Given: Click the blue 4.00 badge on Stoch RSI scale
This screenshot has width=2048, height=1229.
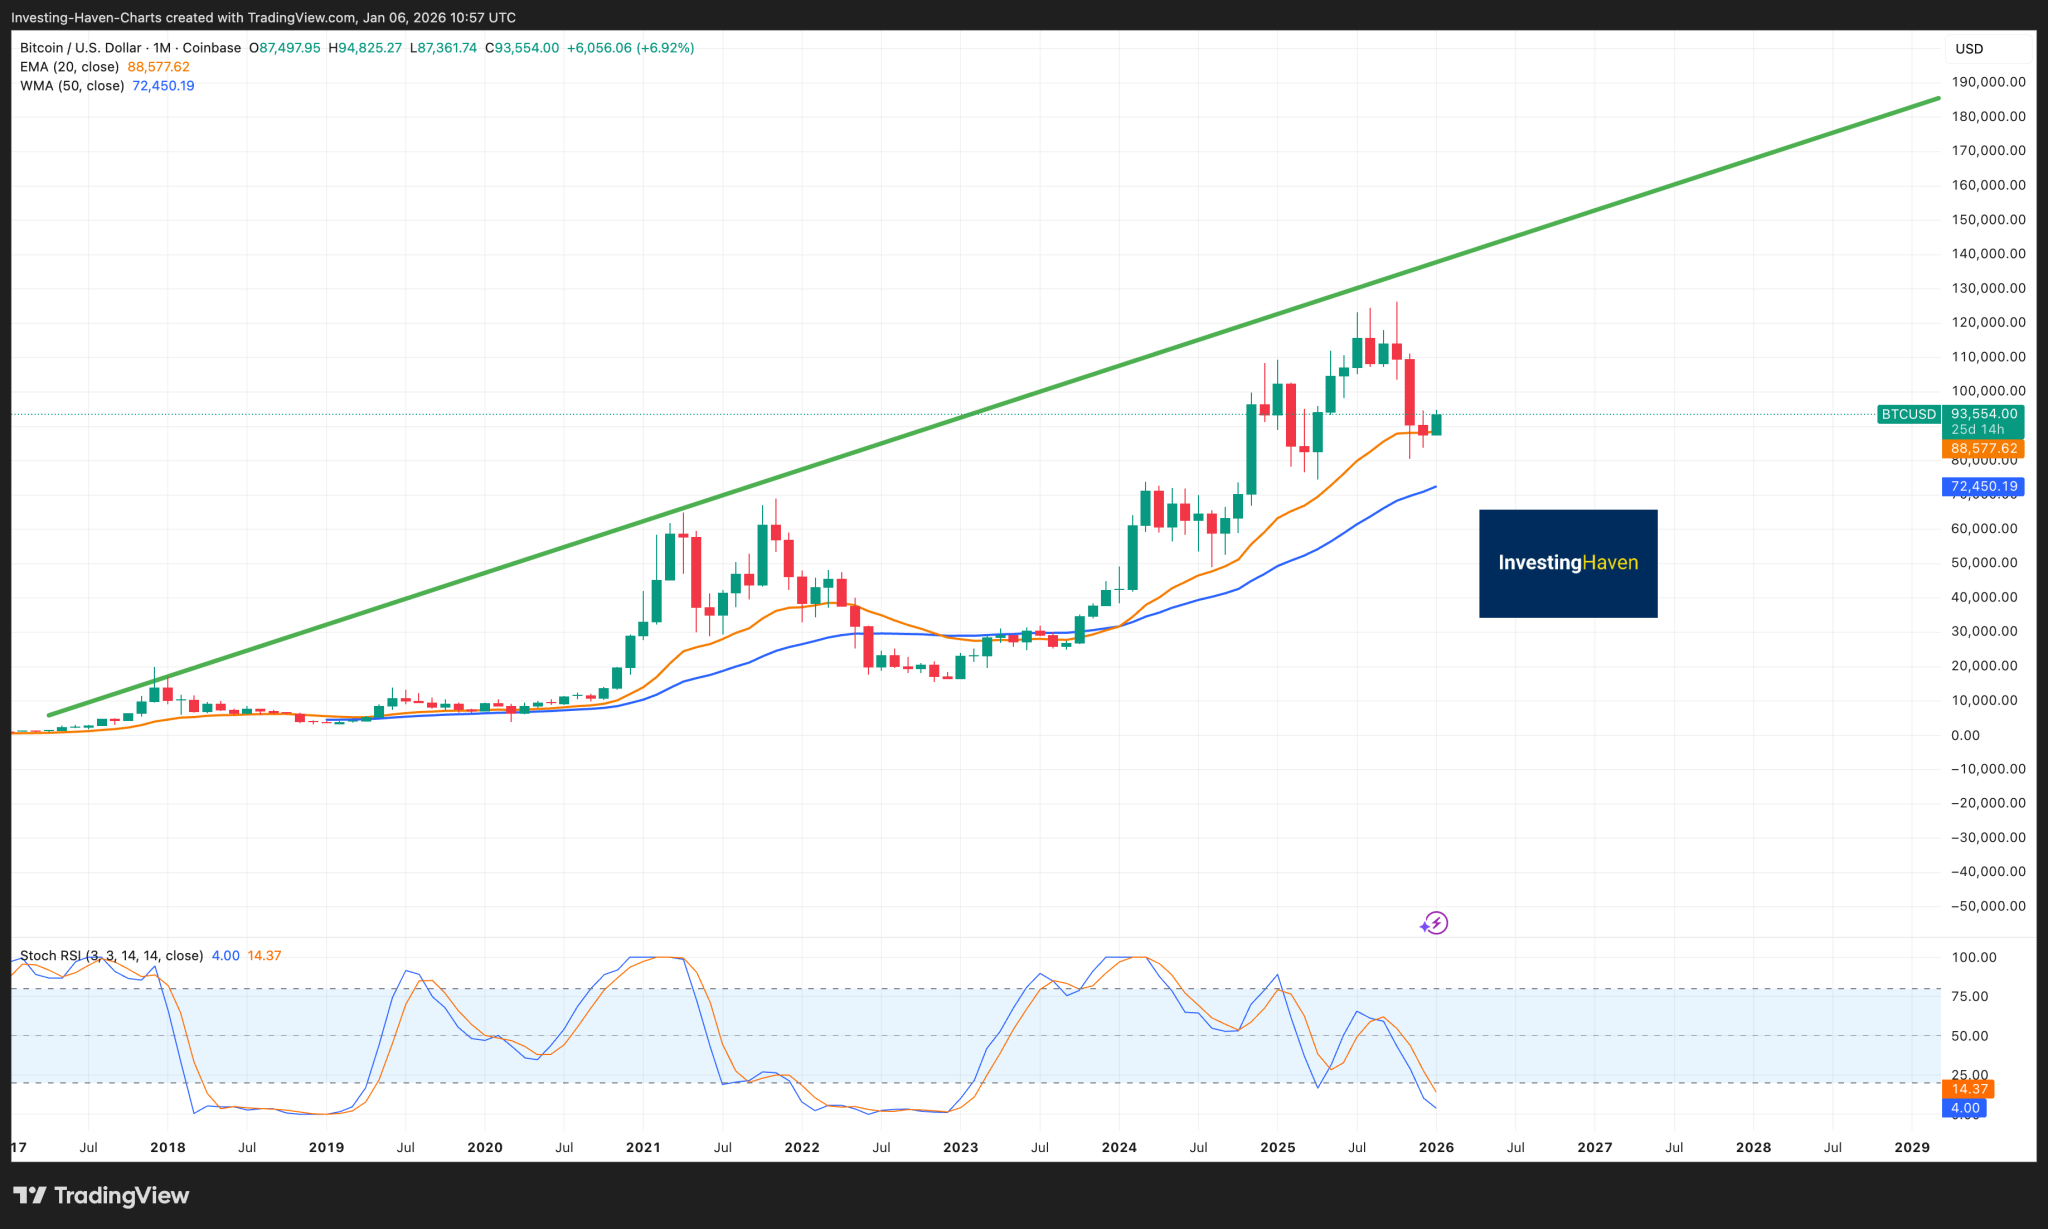Looking at the screenshot, I should pos(1964,1108).
